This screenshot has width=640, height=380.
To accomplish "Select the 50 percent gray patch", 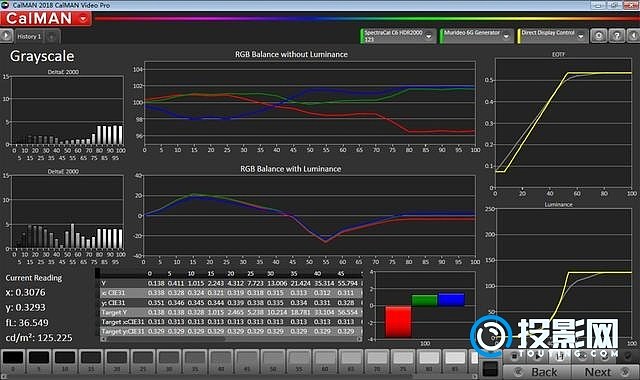I will click(x=273, y=362).
